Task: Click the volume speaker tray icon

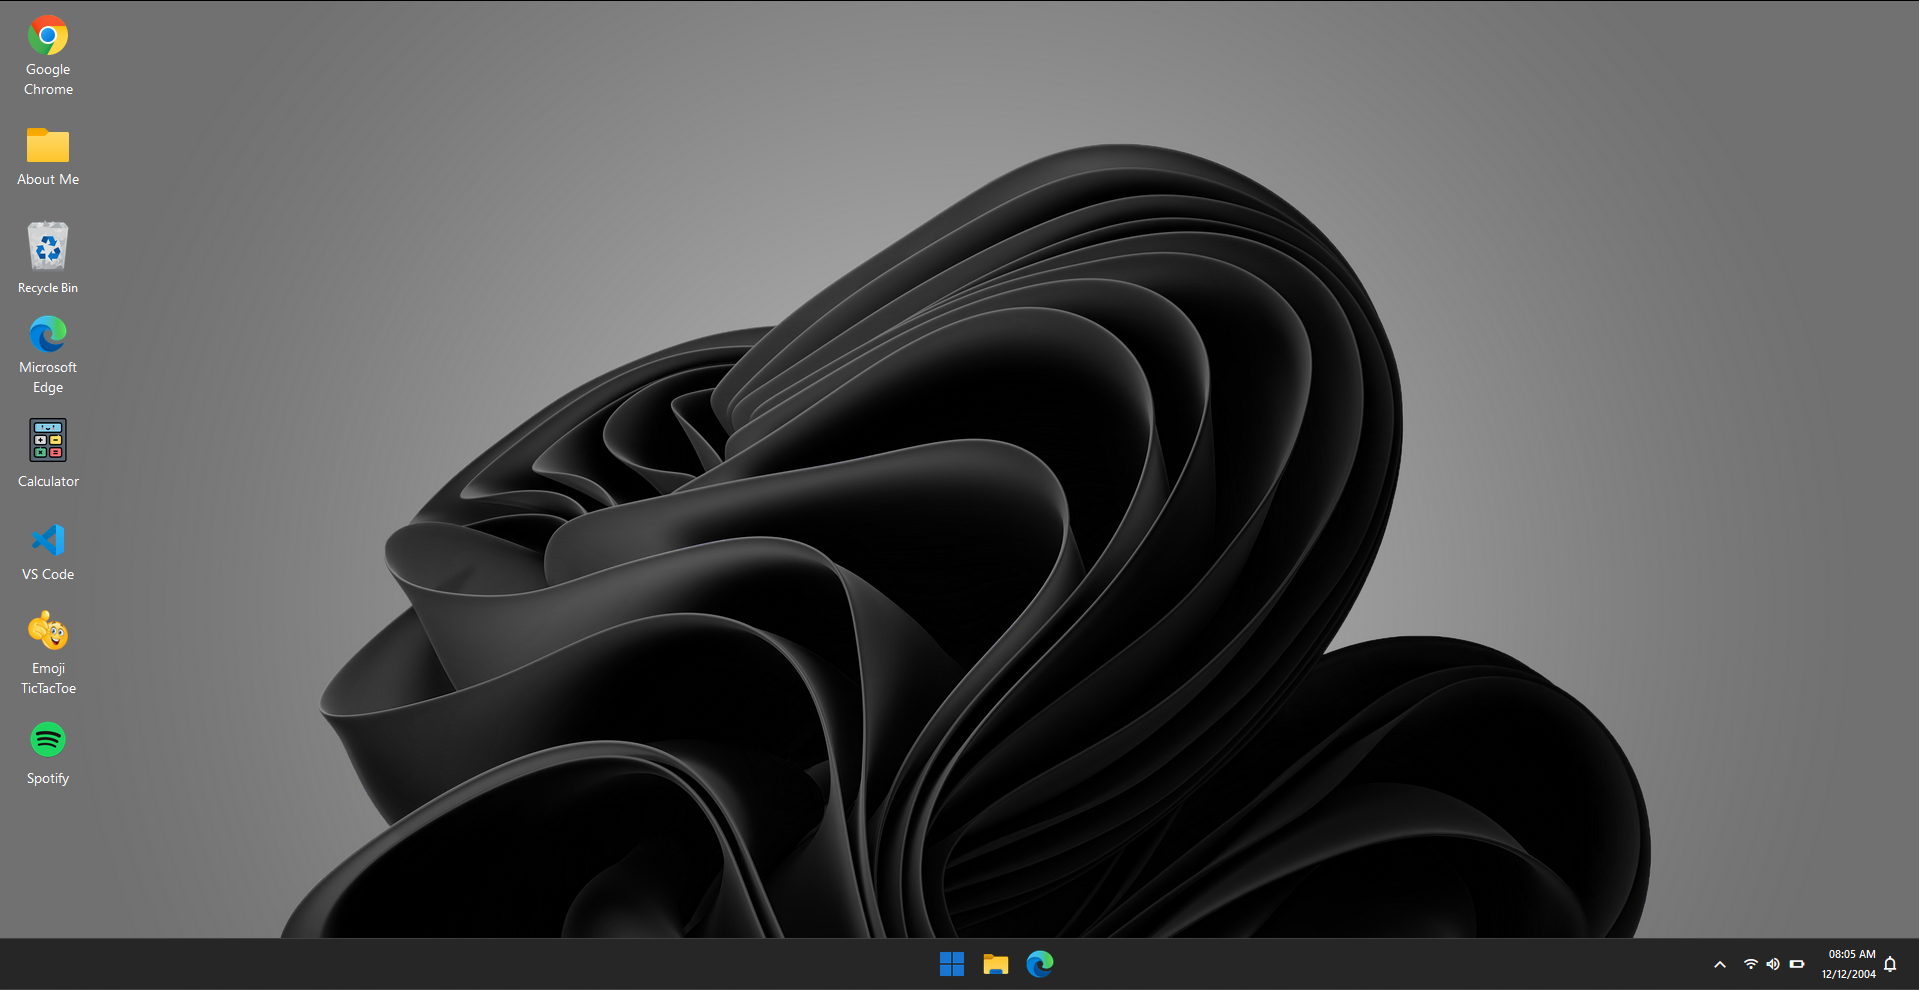Action: click(1773, 964)
